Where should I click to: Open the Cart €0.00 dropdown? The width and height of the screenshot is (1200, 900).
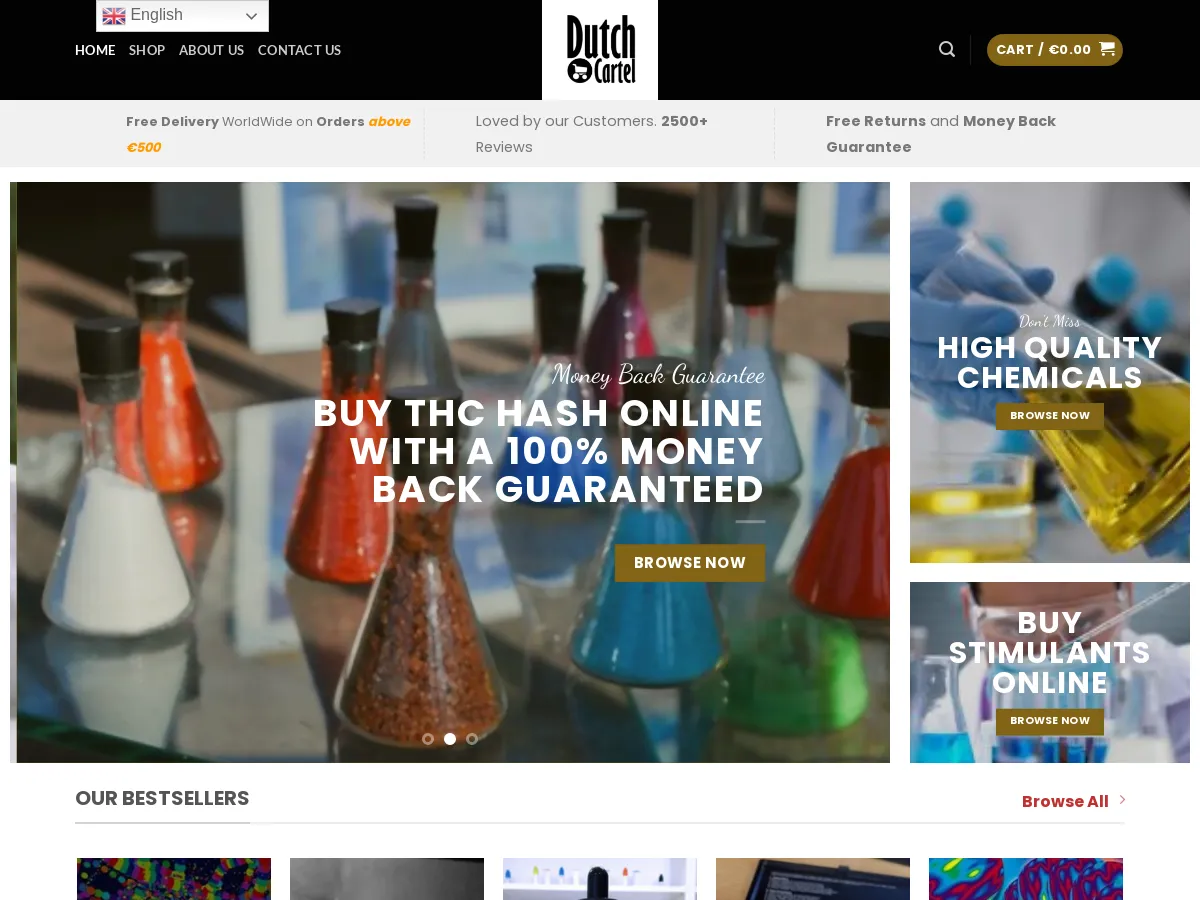point(1055,50)
